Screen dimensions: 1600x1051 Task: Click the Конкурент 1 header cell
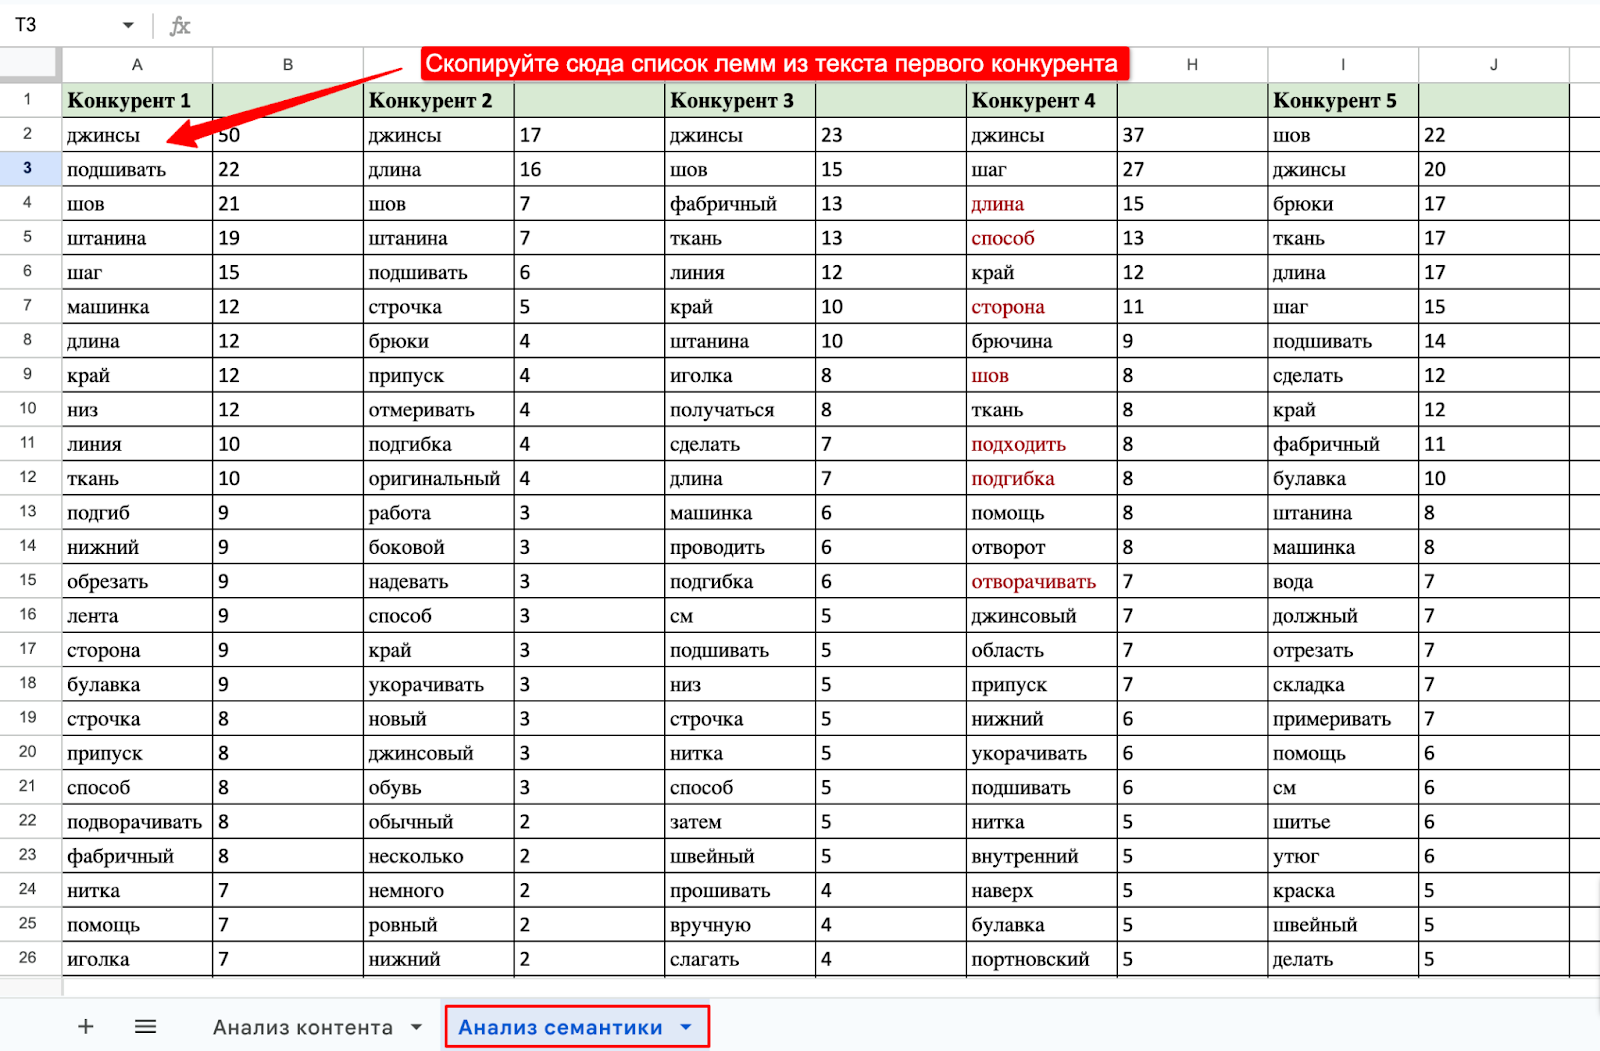(137, 100)
